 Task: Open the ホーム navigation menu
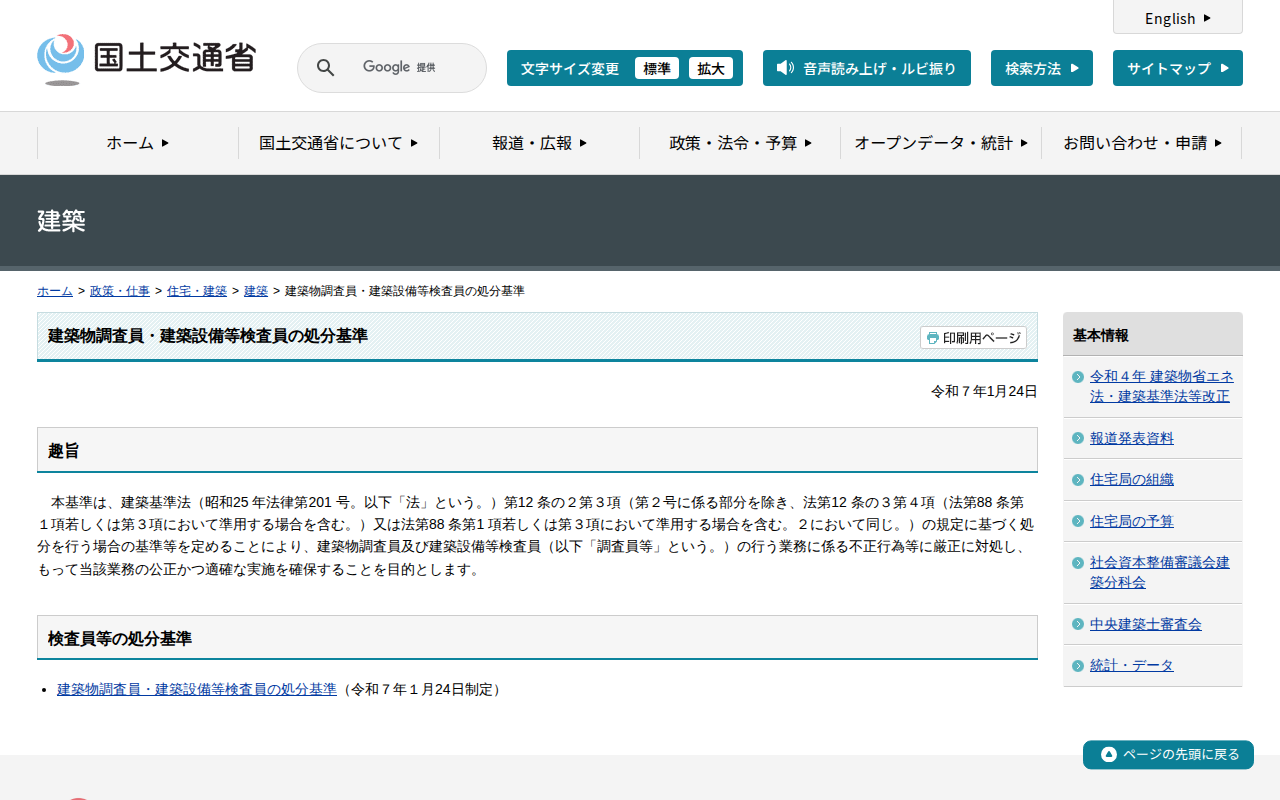138,143
